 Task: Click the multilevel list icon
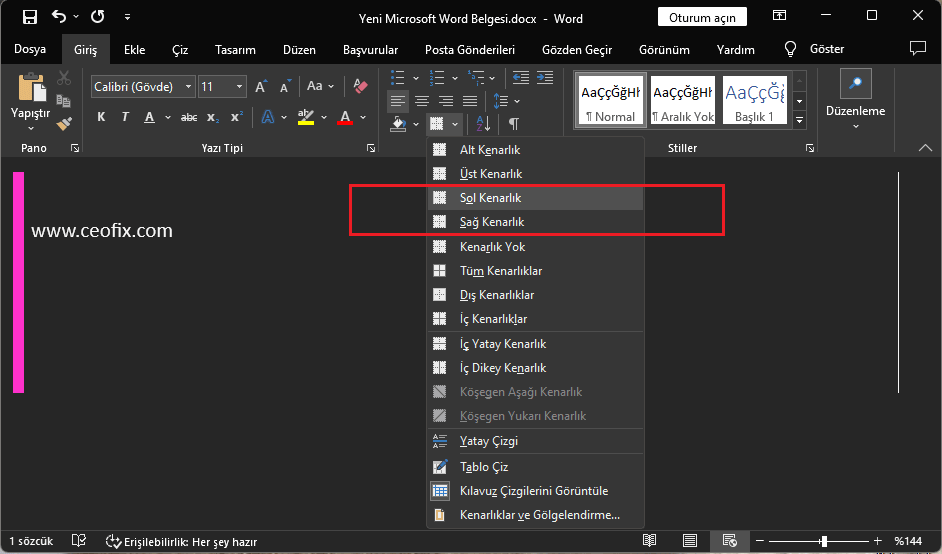(x=476, y=78)
